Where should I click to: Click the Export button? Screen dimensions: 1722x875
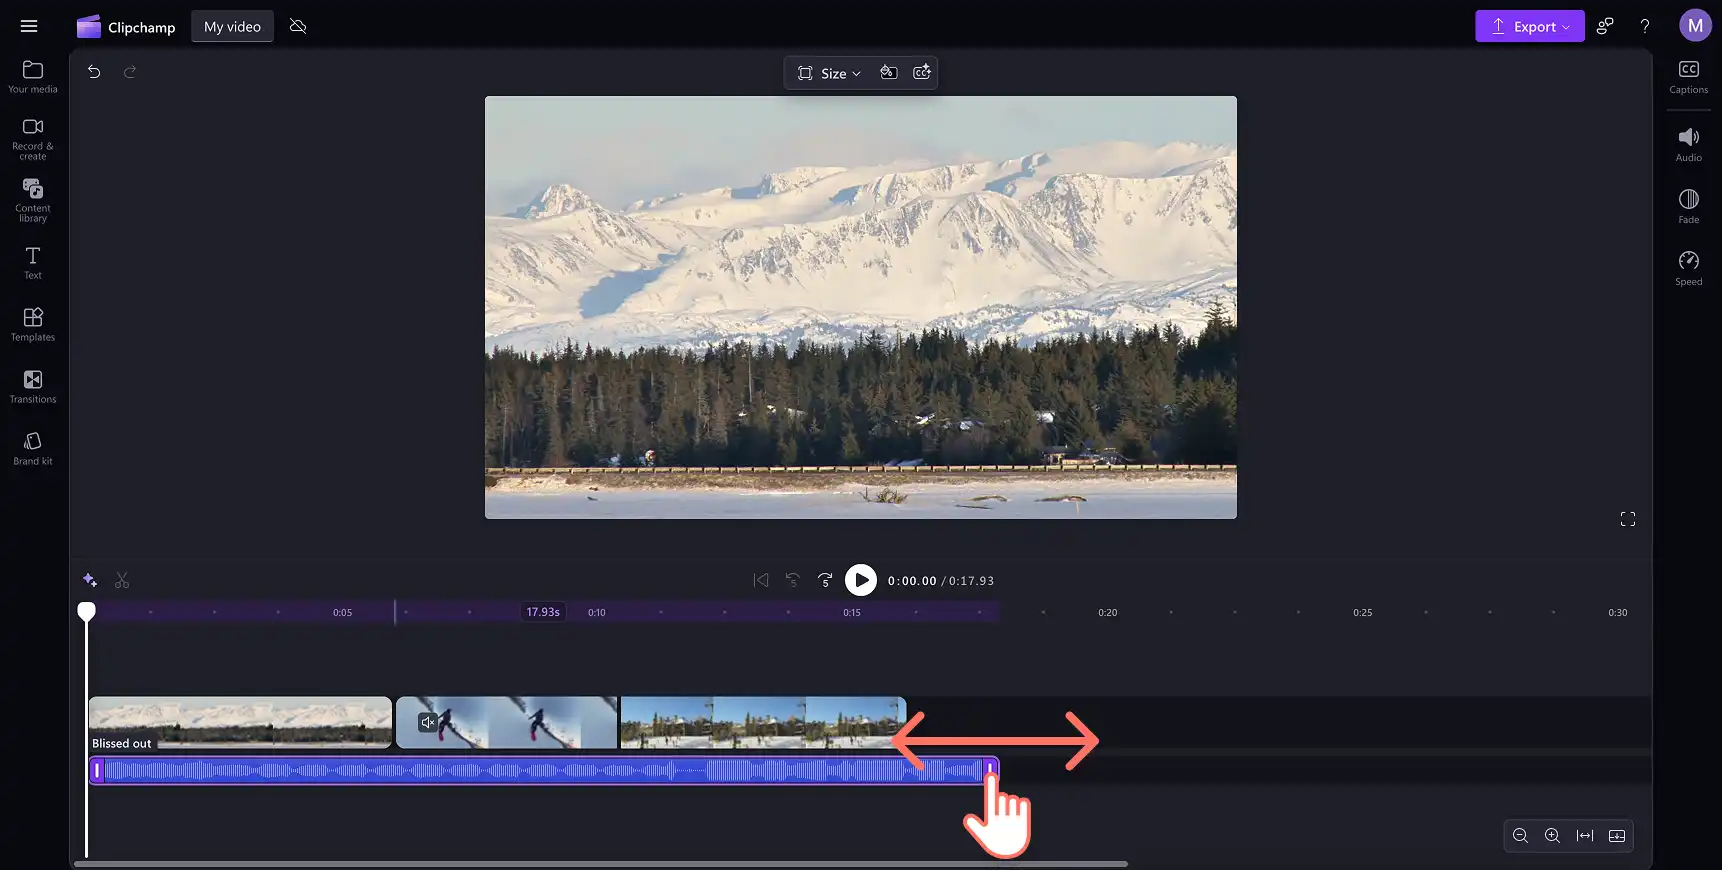pyautogui.click(x=1529, y=27)
